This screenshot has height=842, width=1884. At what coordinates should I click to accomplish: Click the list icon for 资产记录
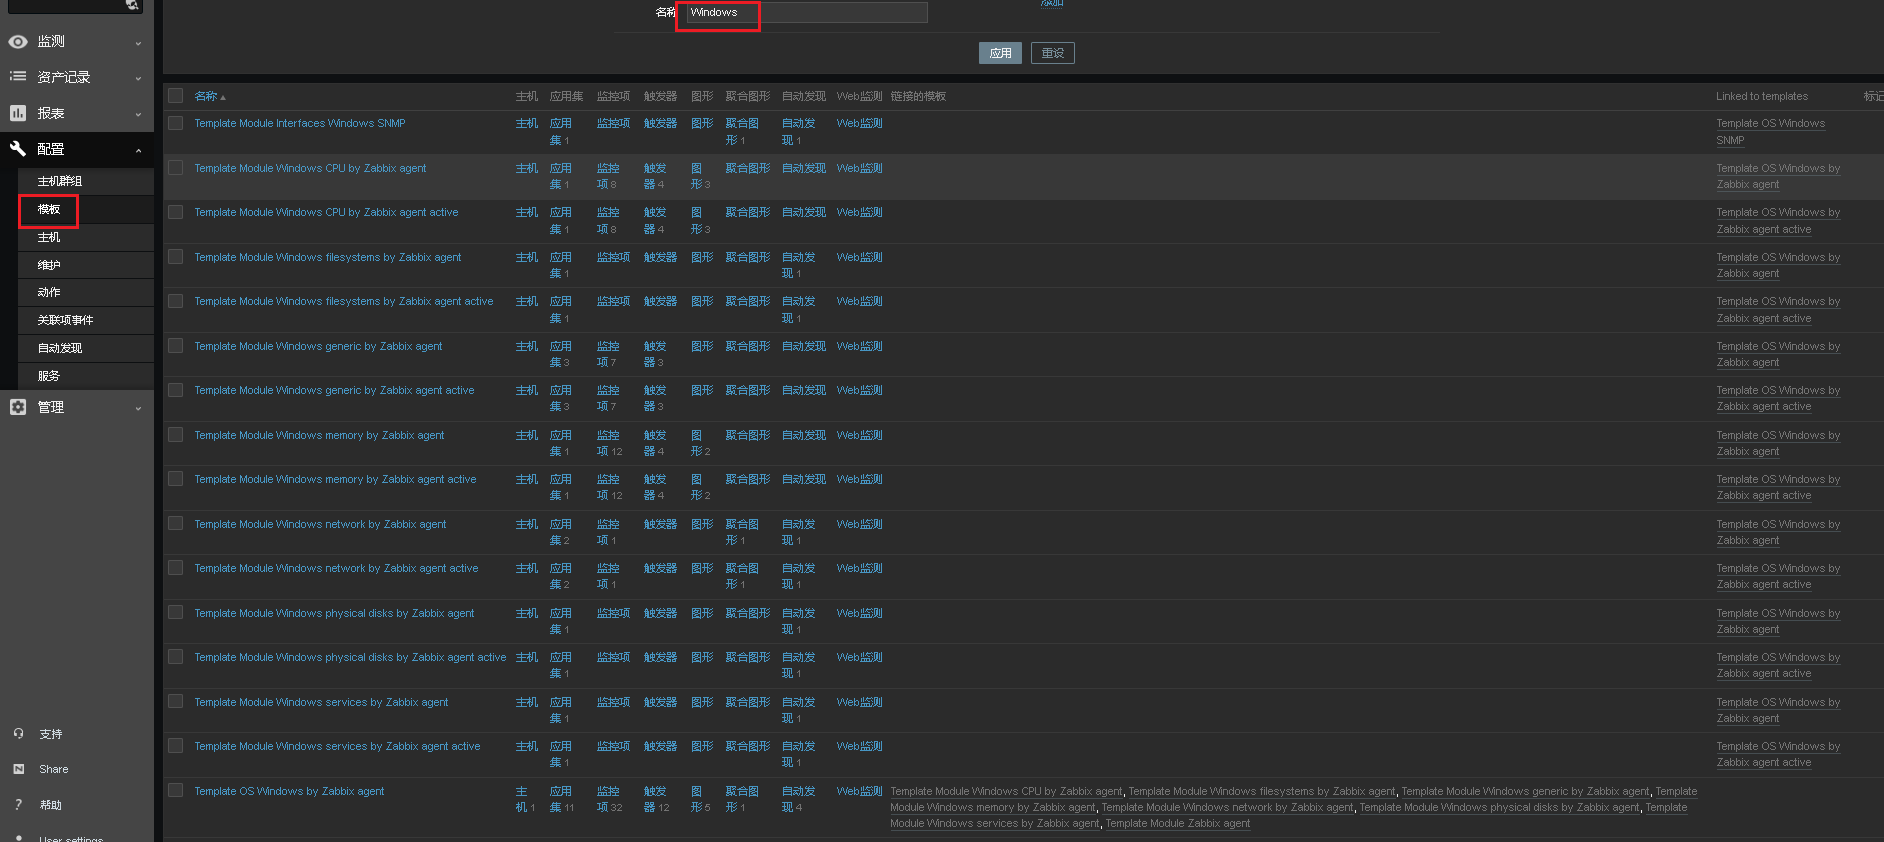18,77
